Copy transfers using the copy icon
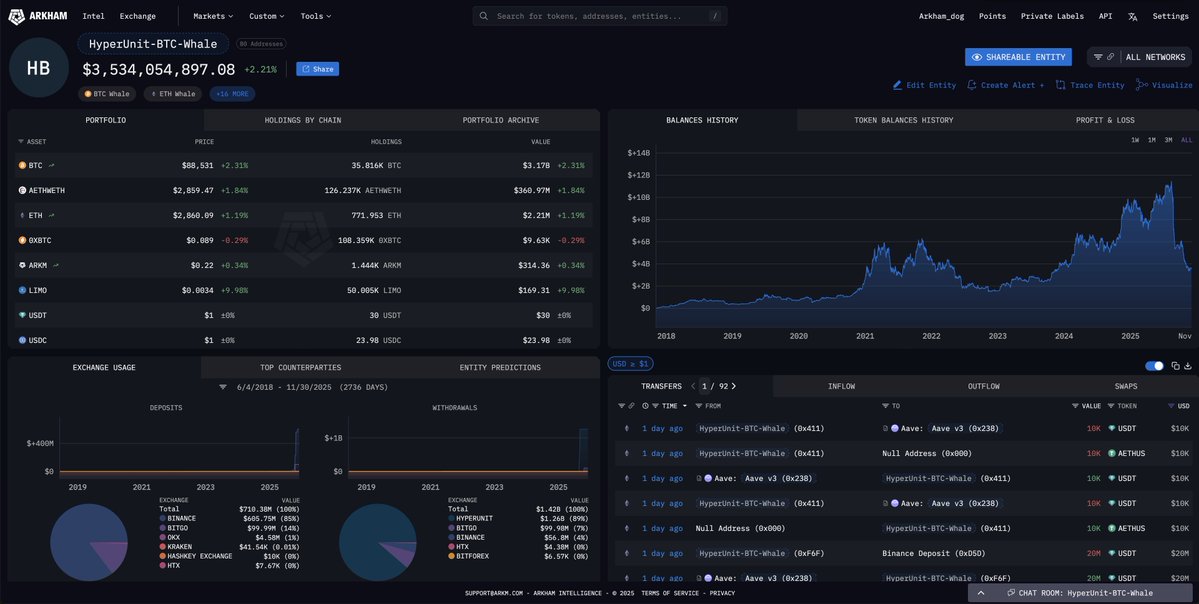This screenshot has height=604, width=1199. pyautogui.click(x=1175, y=366)
